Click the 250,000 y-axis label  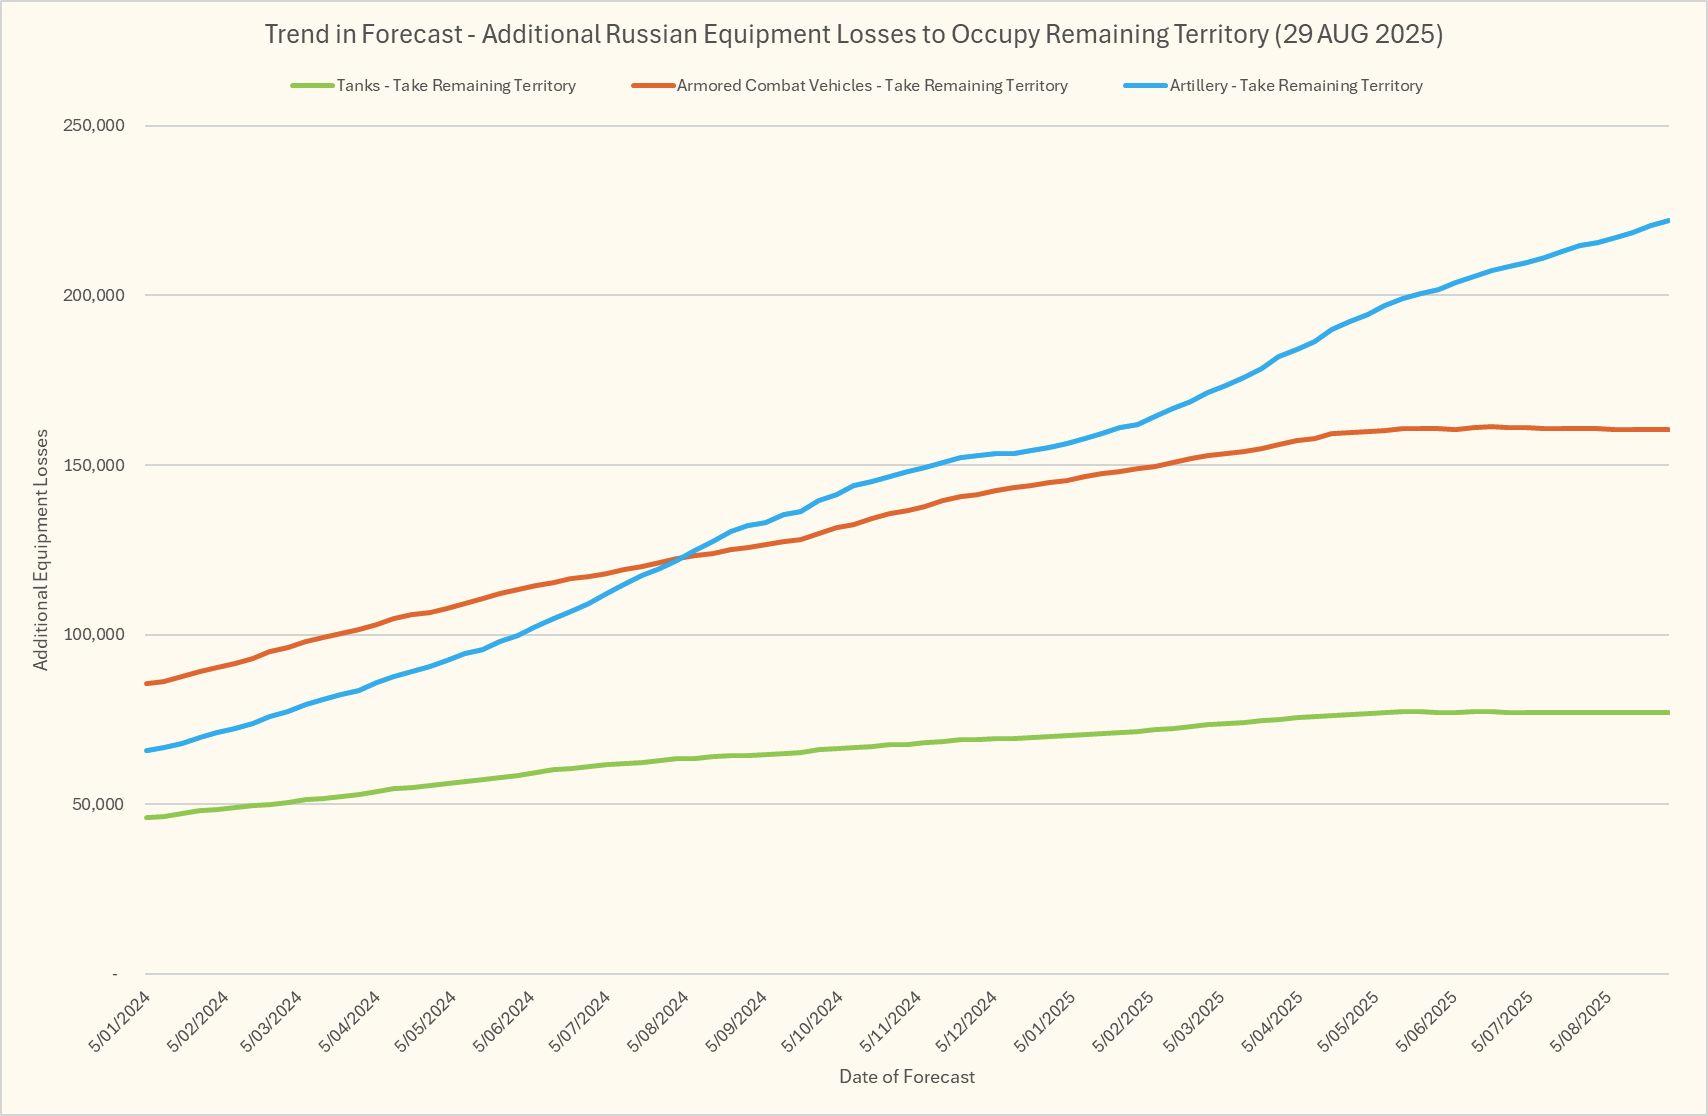(x=93, y=126)
